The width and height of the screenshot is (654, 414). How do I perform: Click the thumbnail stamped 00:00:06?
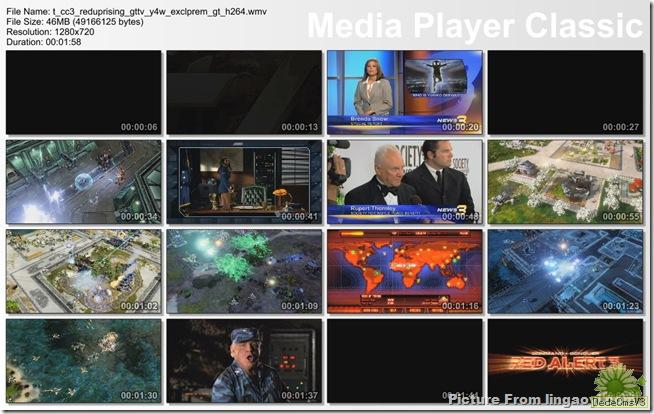pyautogui.click(x=83, y=92)
